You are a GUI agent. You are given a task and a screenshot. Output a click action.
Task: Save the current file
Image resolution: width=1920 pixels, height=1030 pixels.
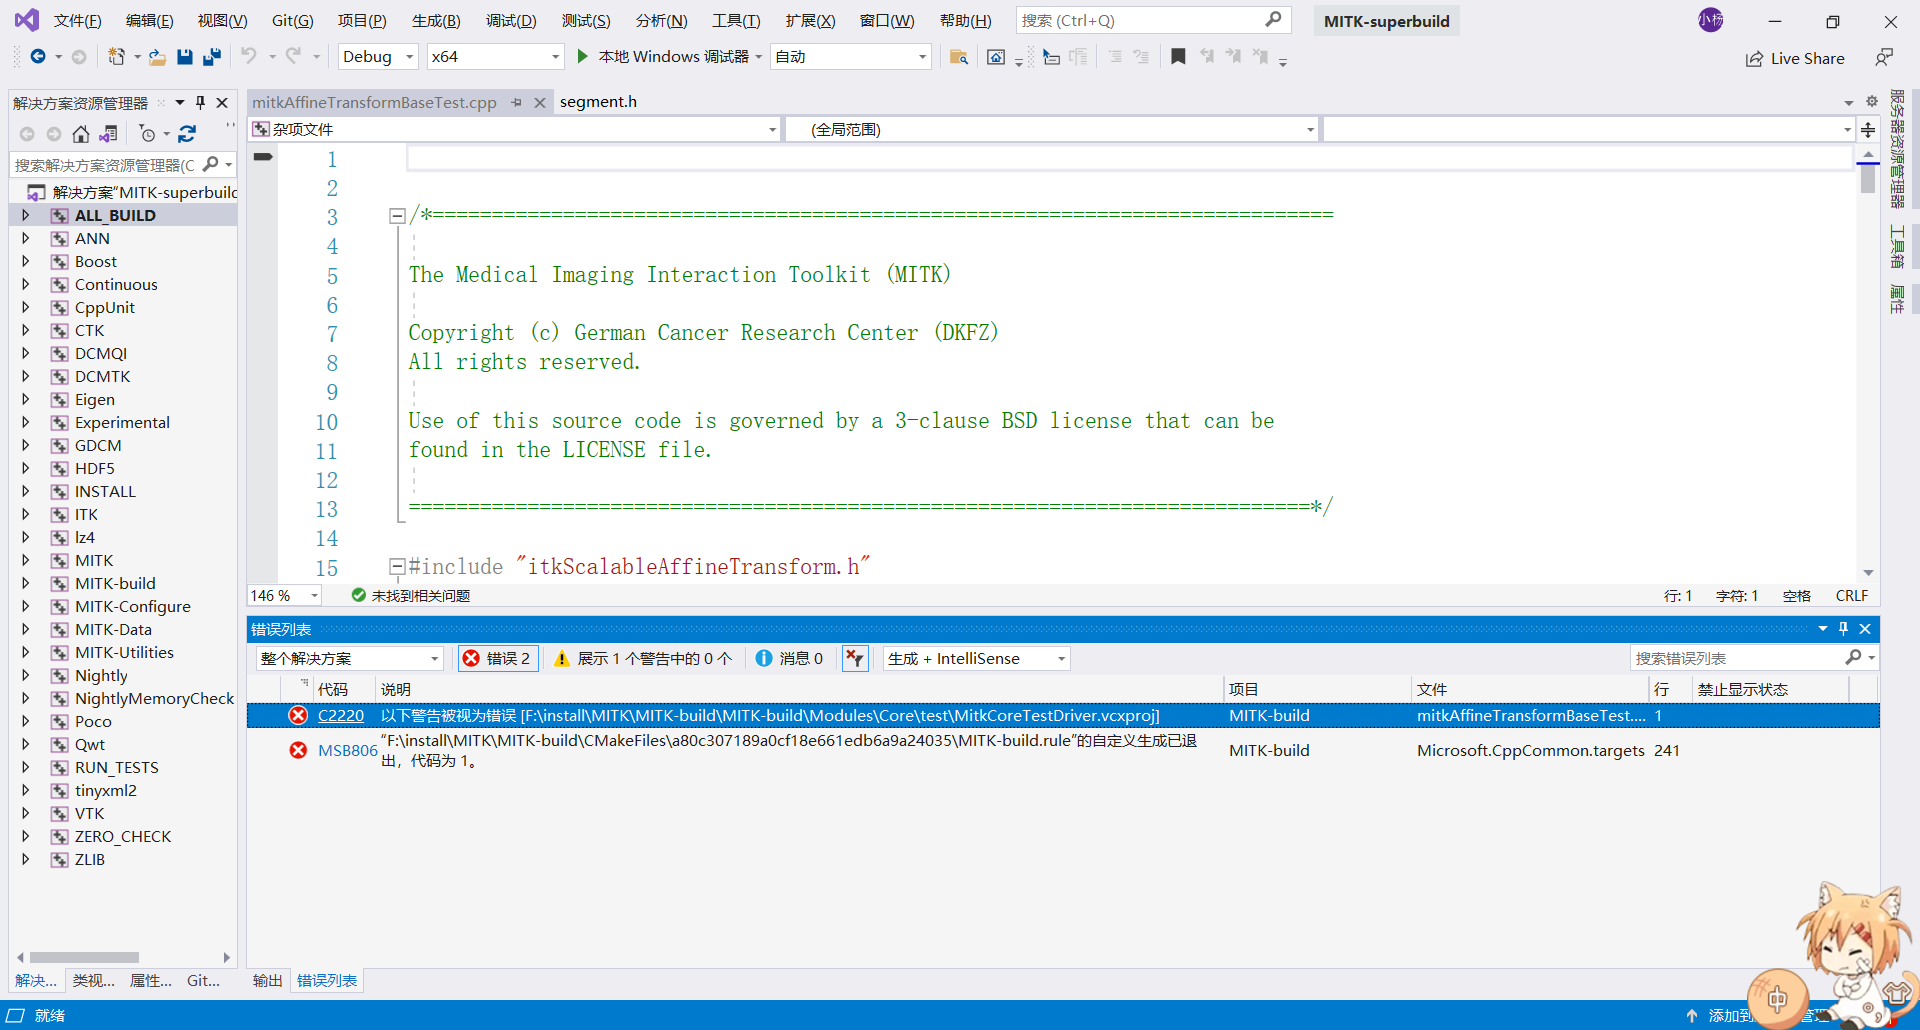tap(185, 57)
